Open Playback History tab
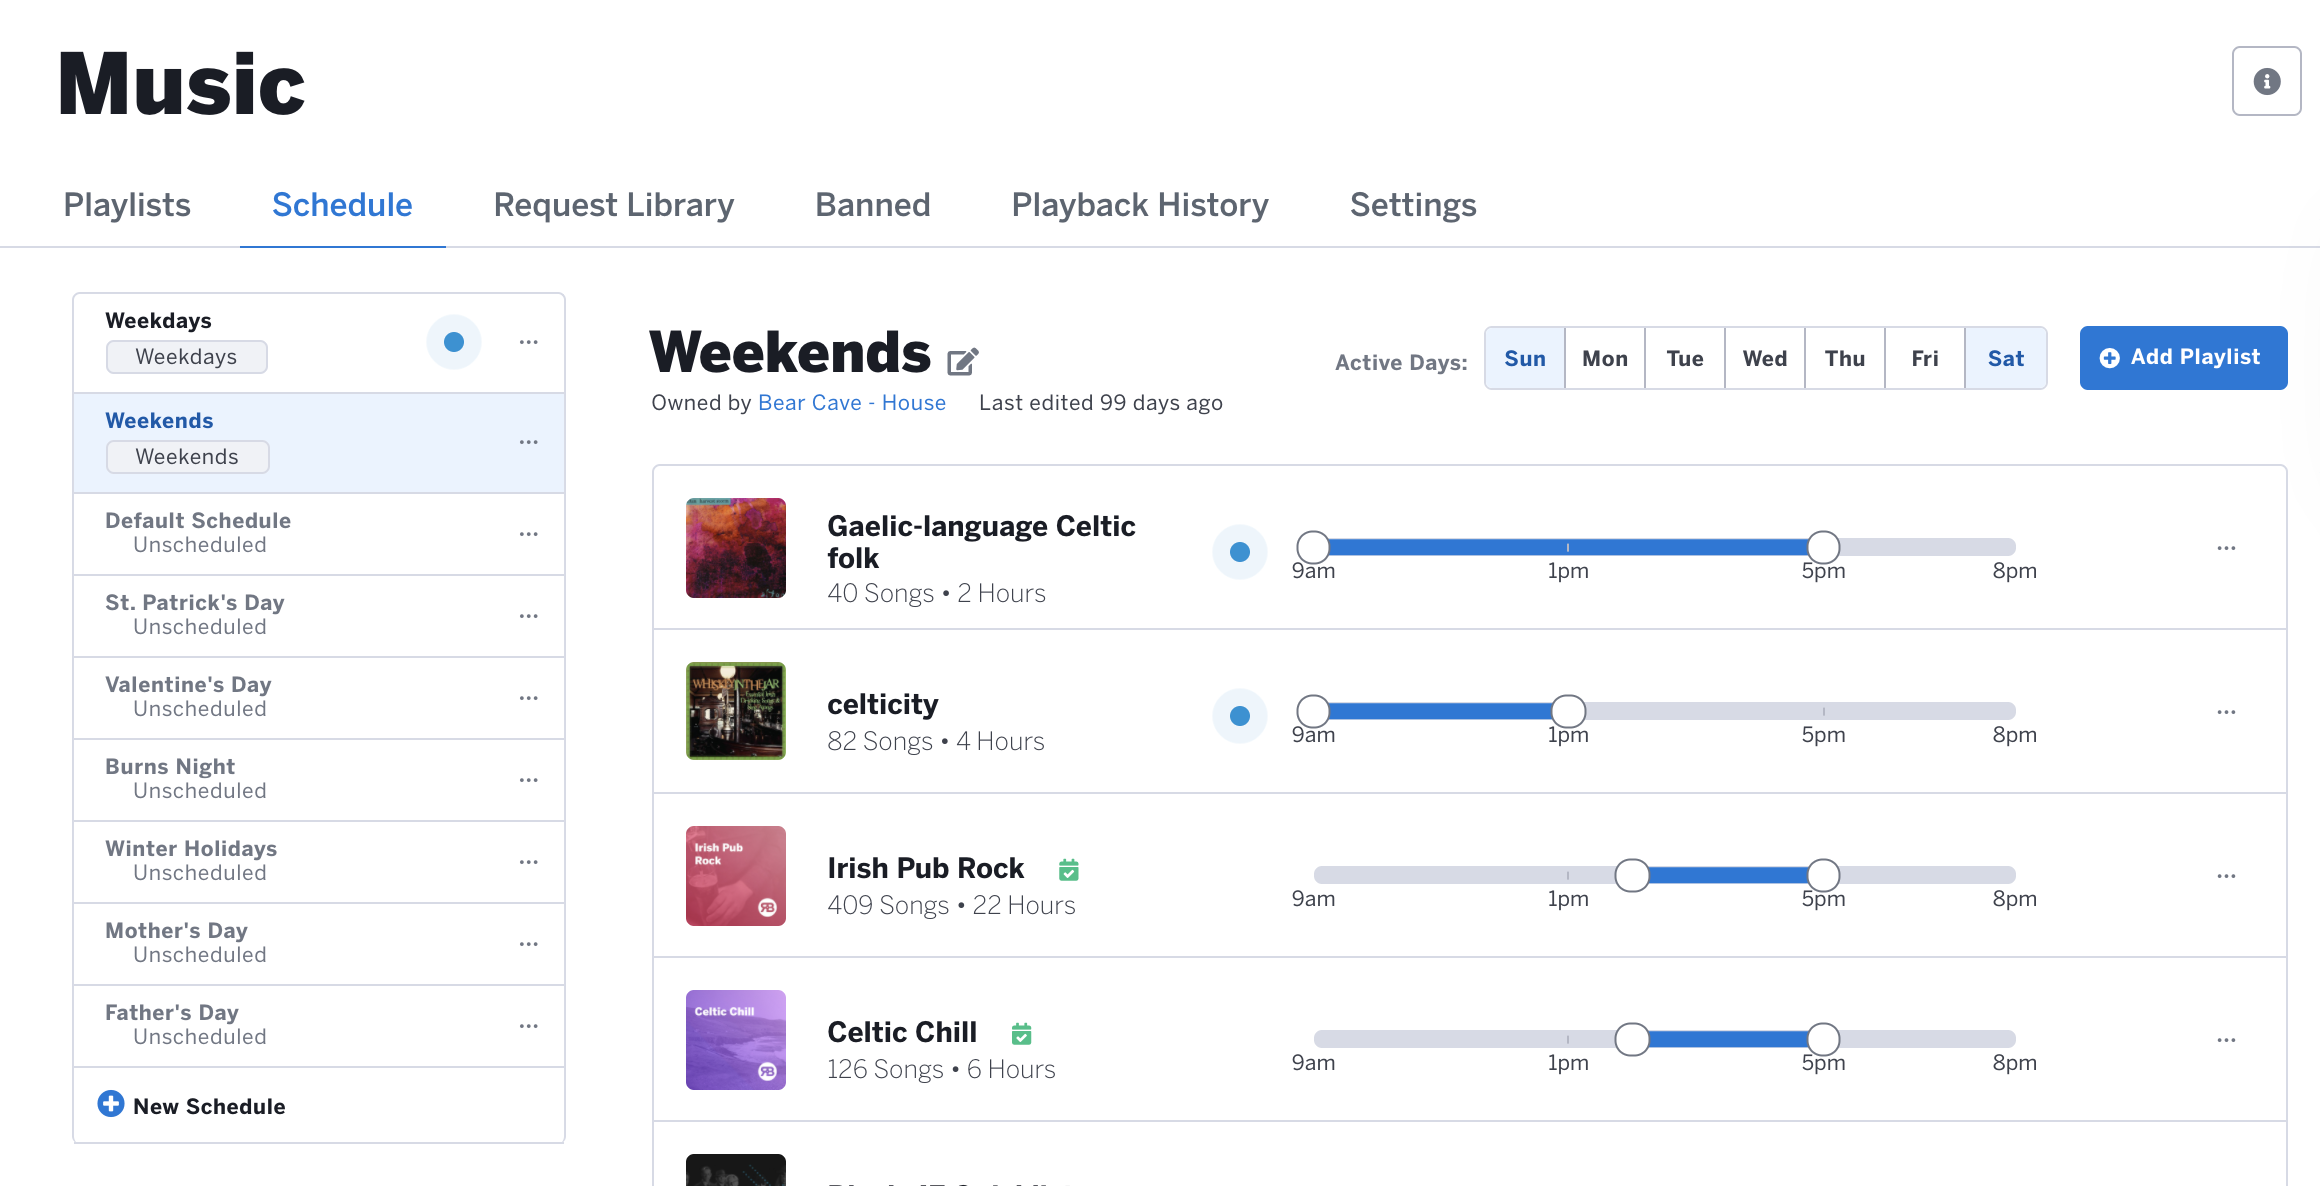 (x=1140, y=205)
